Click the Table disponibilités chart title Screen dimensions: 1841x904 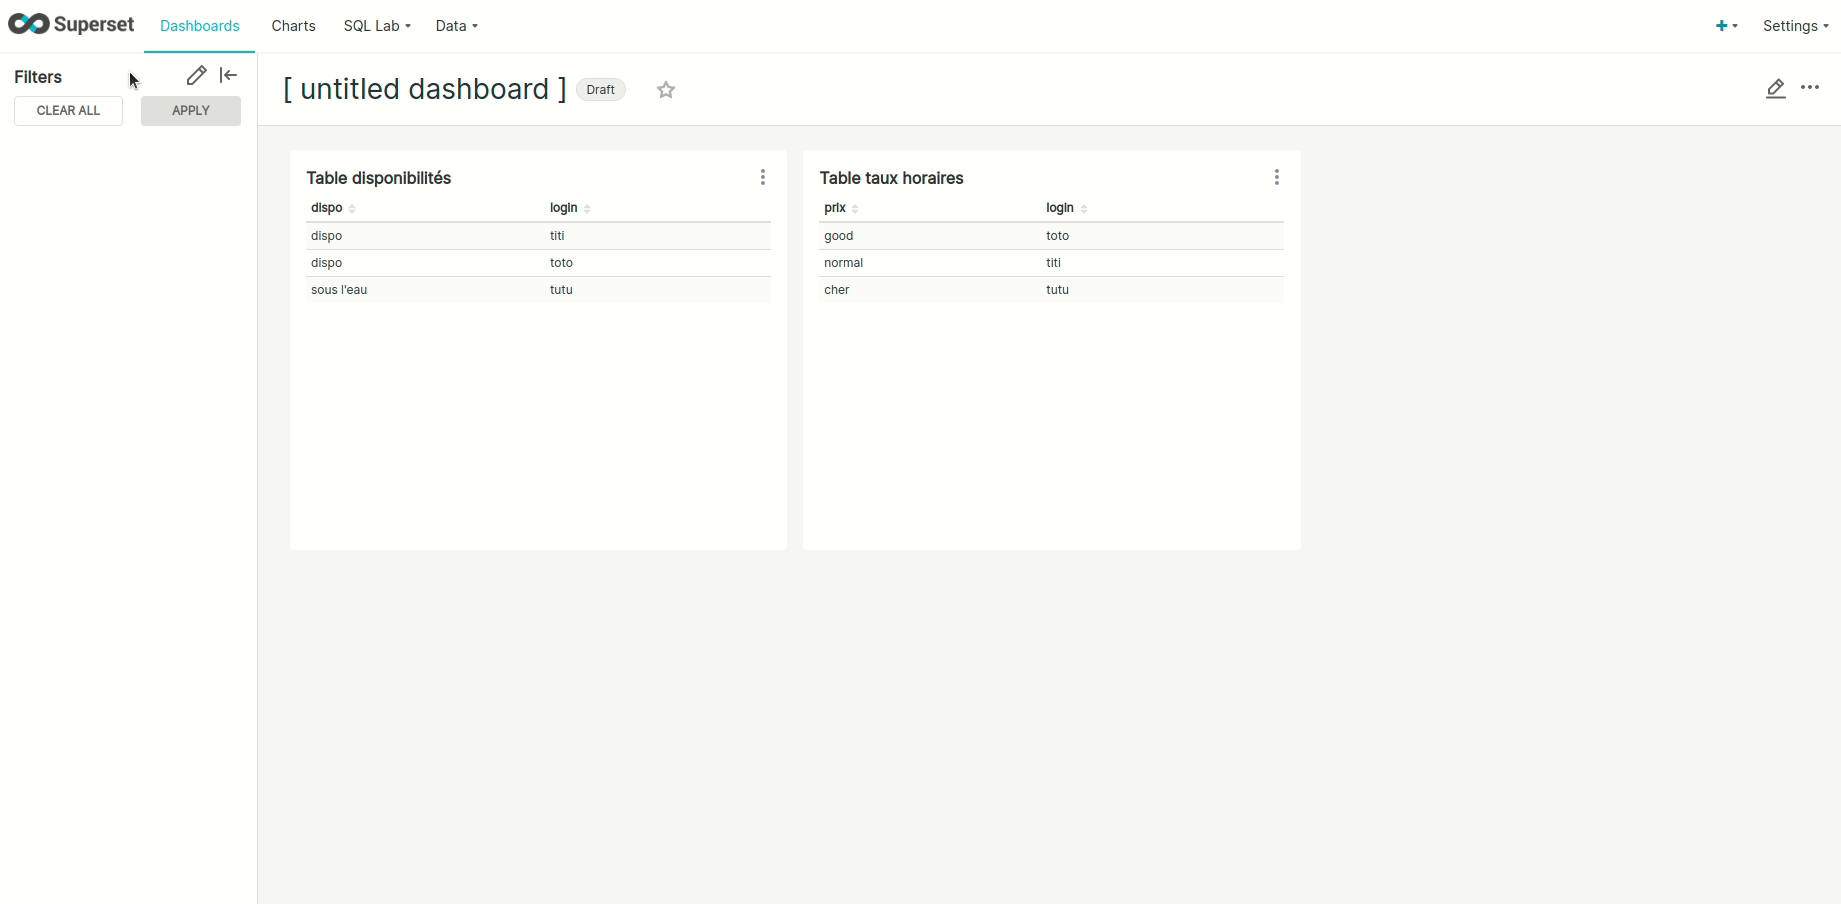tap(379, 178)
